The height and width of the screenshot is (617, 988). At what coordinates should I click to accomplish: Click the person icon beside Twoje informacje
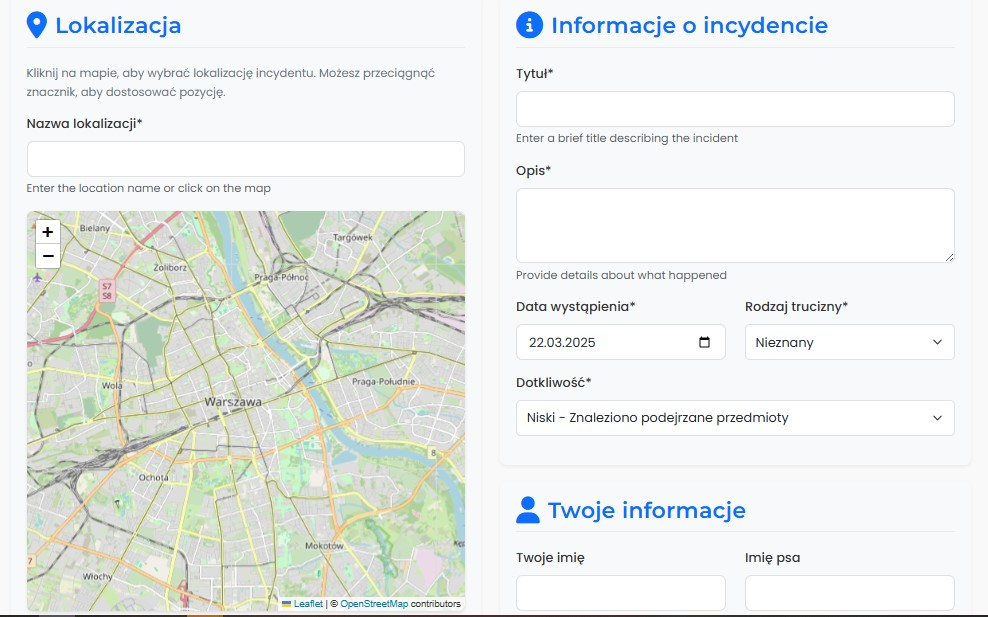pyautogui.click(x=527, y=510)
